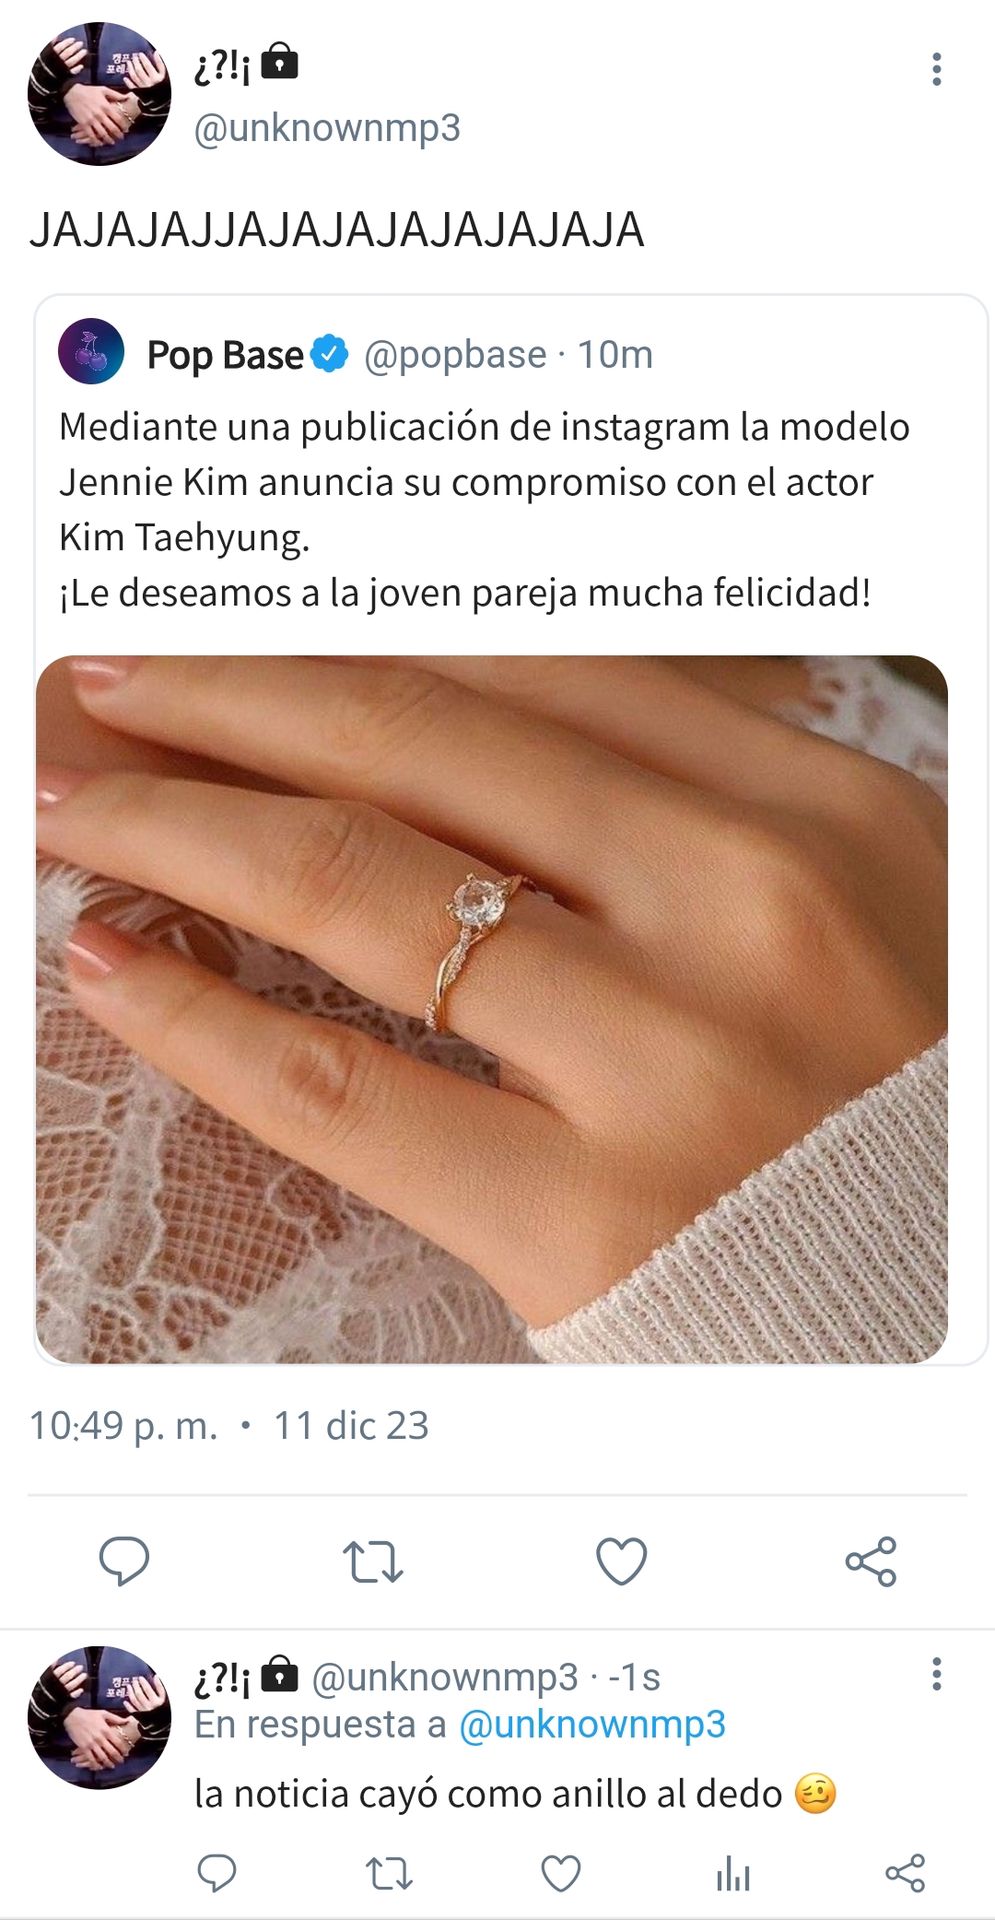Retweet the "anillo al dedo" reply
The width and height of the screenshot is (995, 1920).
click(389, 1873)
